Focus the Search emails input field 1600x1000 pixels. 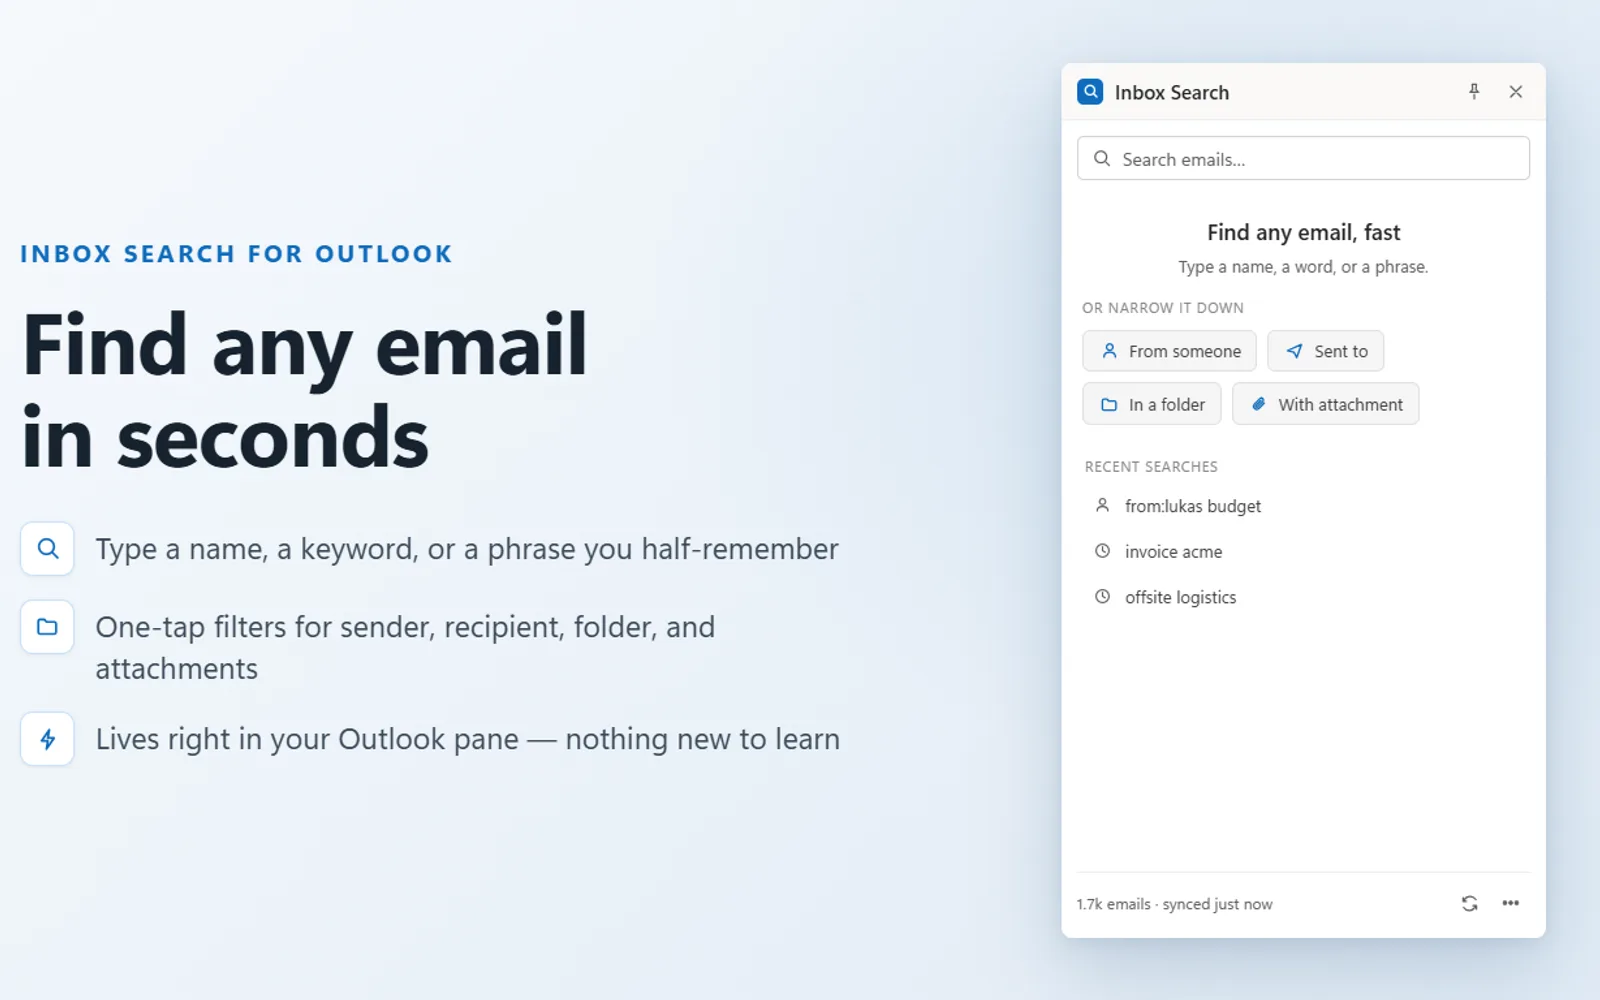tap(1303, 159)
